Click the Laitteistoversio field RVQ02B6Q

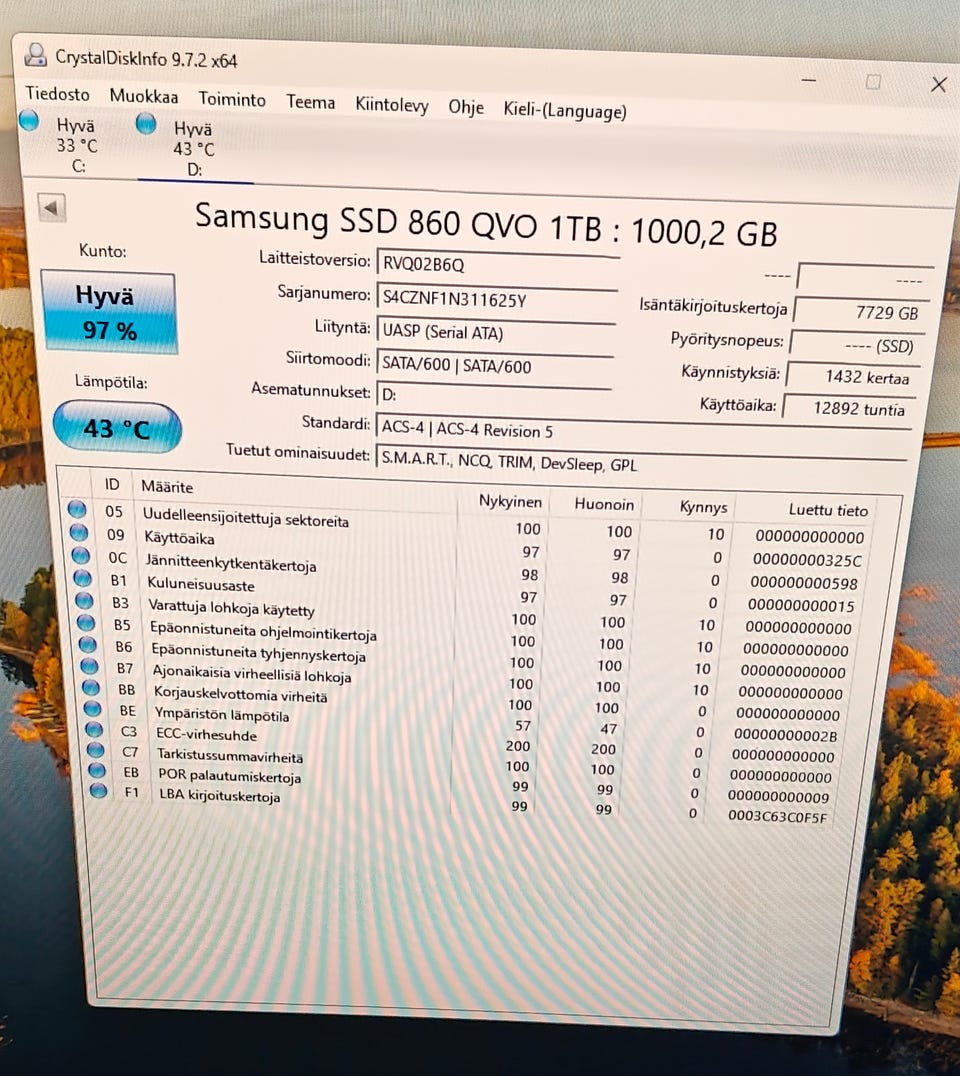[497, 266]
